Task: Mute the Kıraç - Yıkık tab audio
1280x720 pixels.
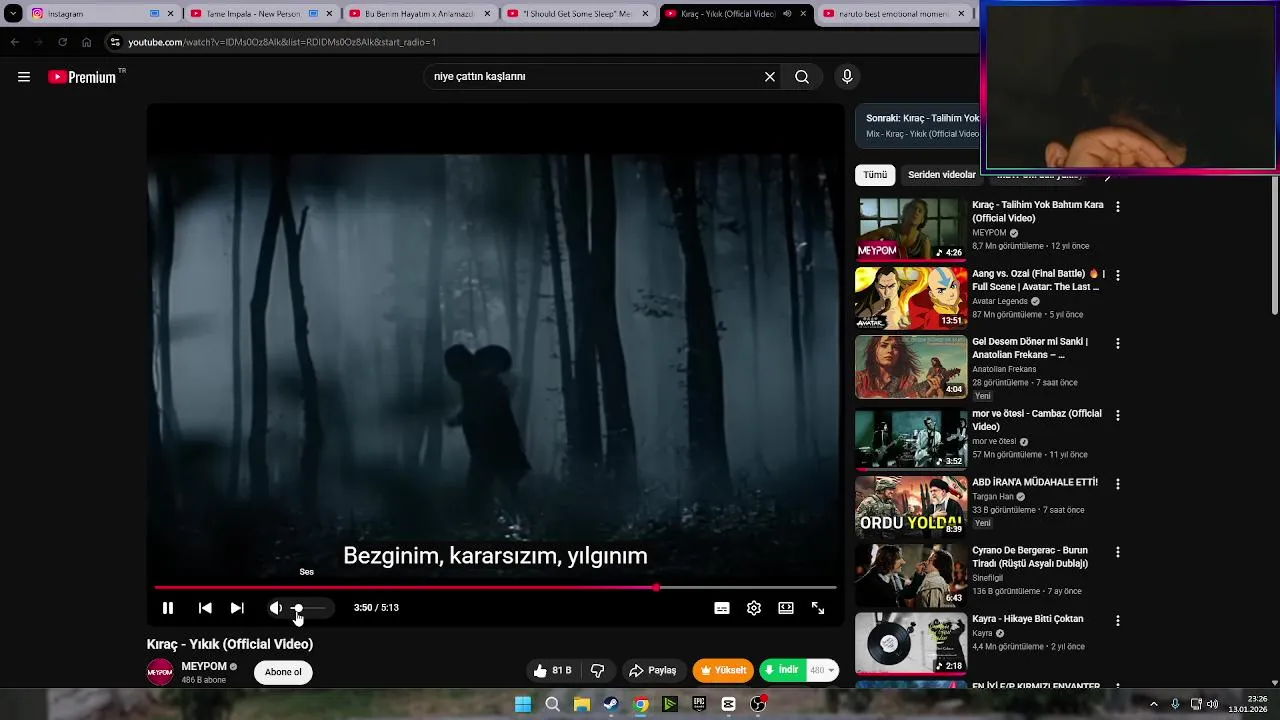Action: [x=787, y=14]
